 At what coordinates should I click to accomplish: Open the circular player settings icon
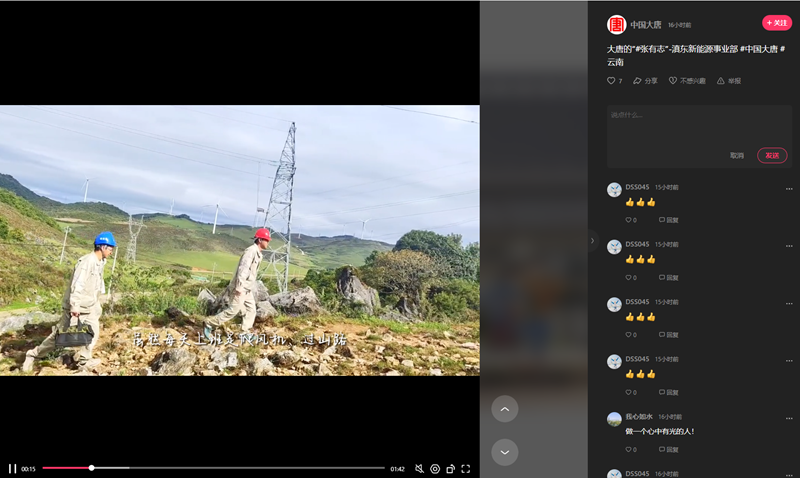click(x=435, y=468)
